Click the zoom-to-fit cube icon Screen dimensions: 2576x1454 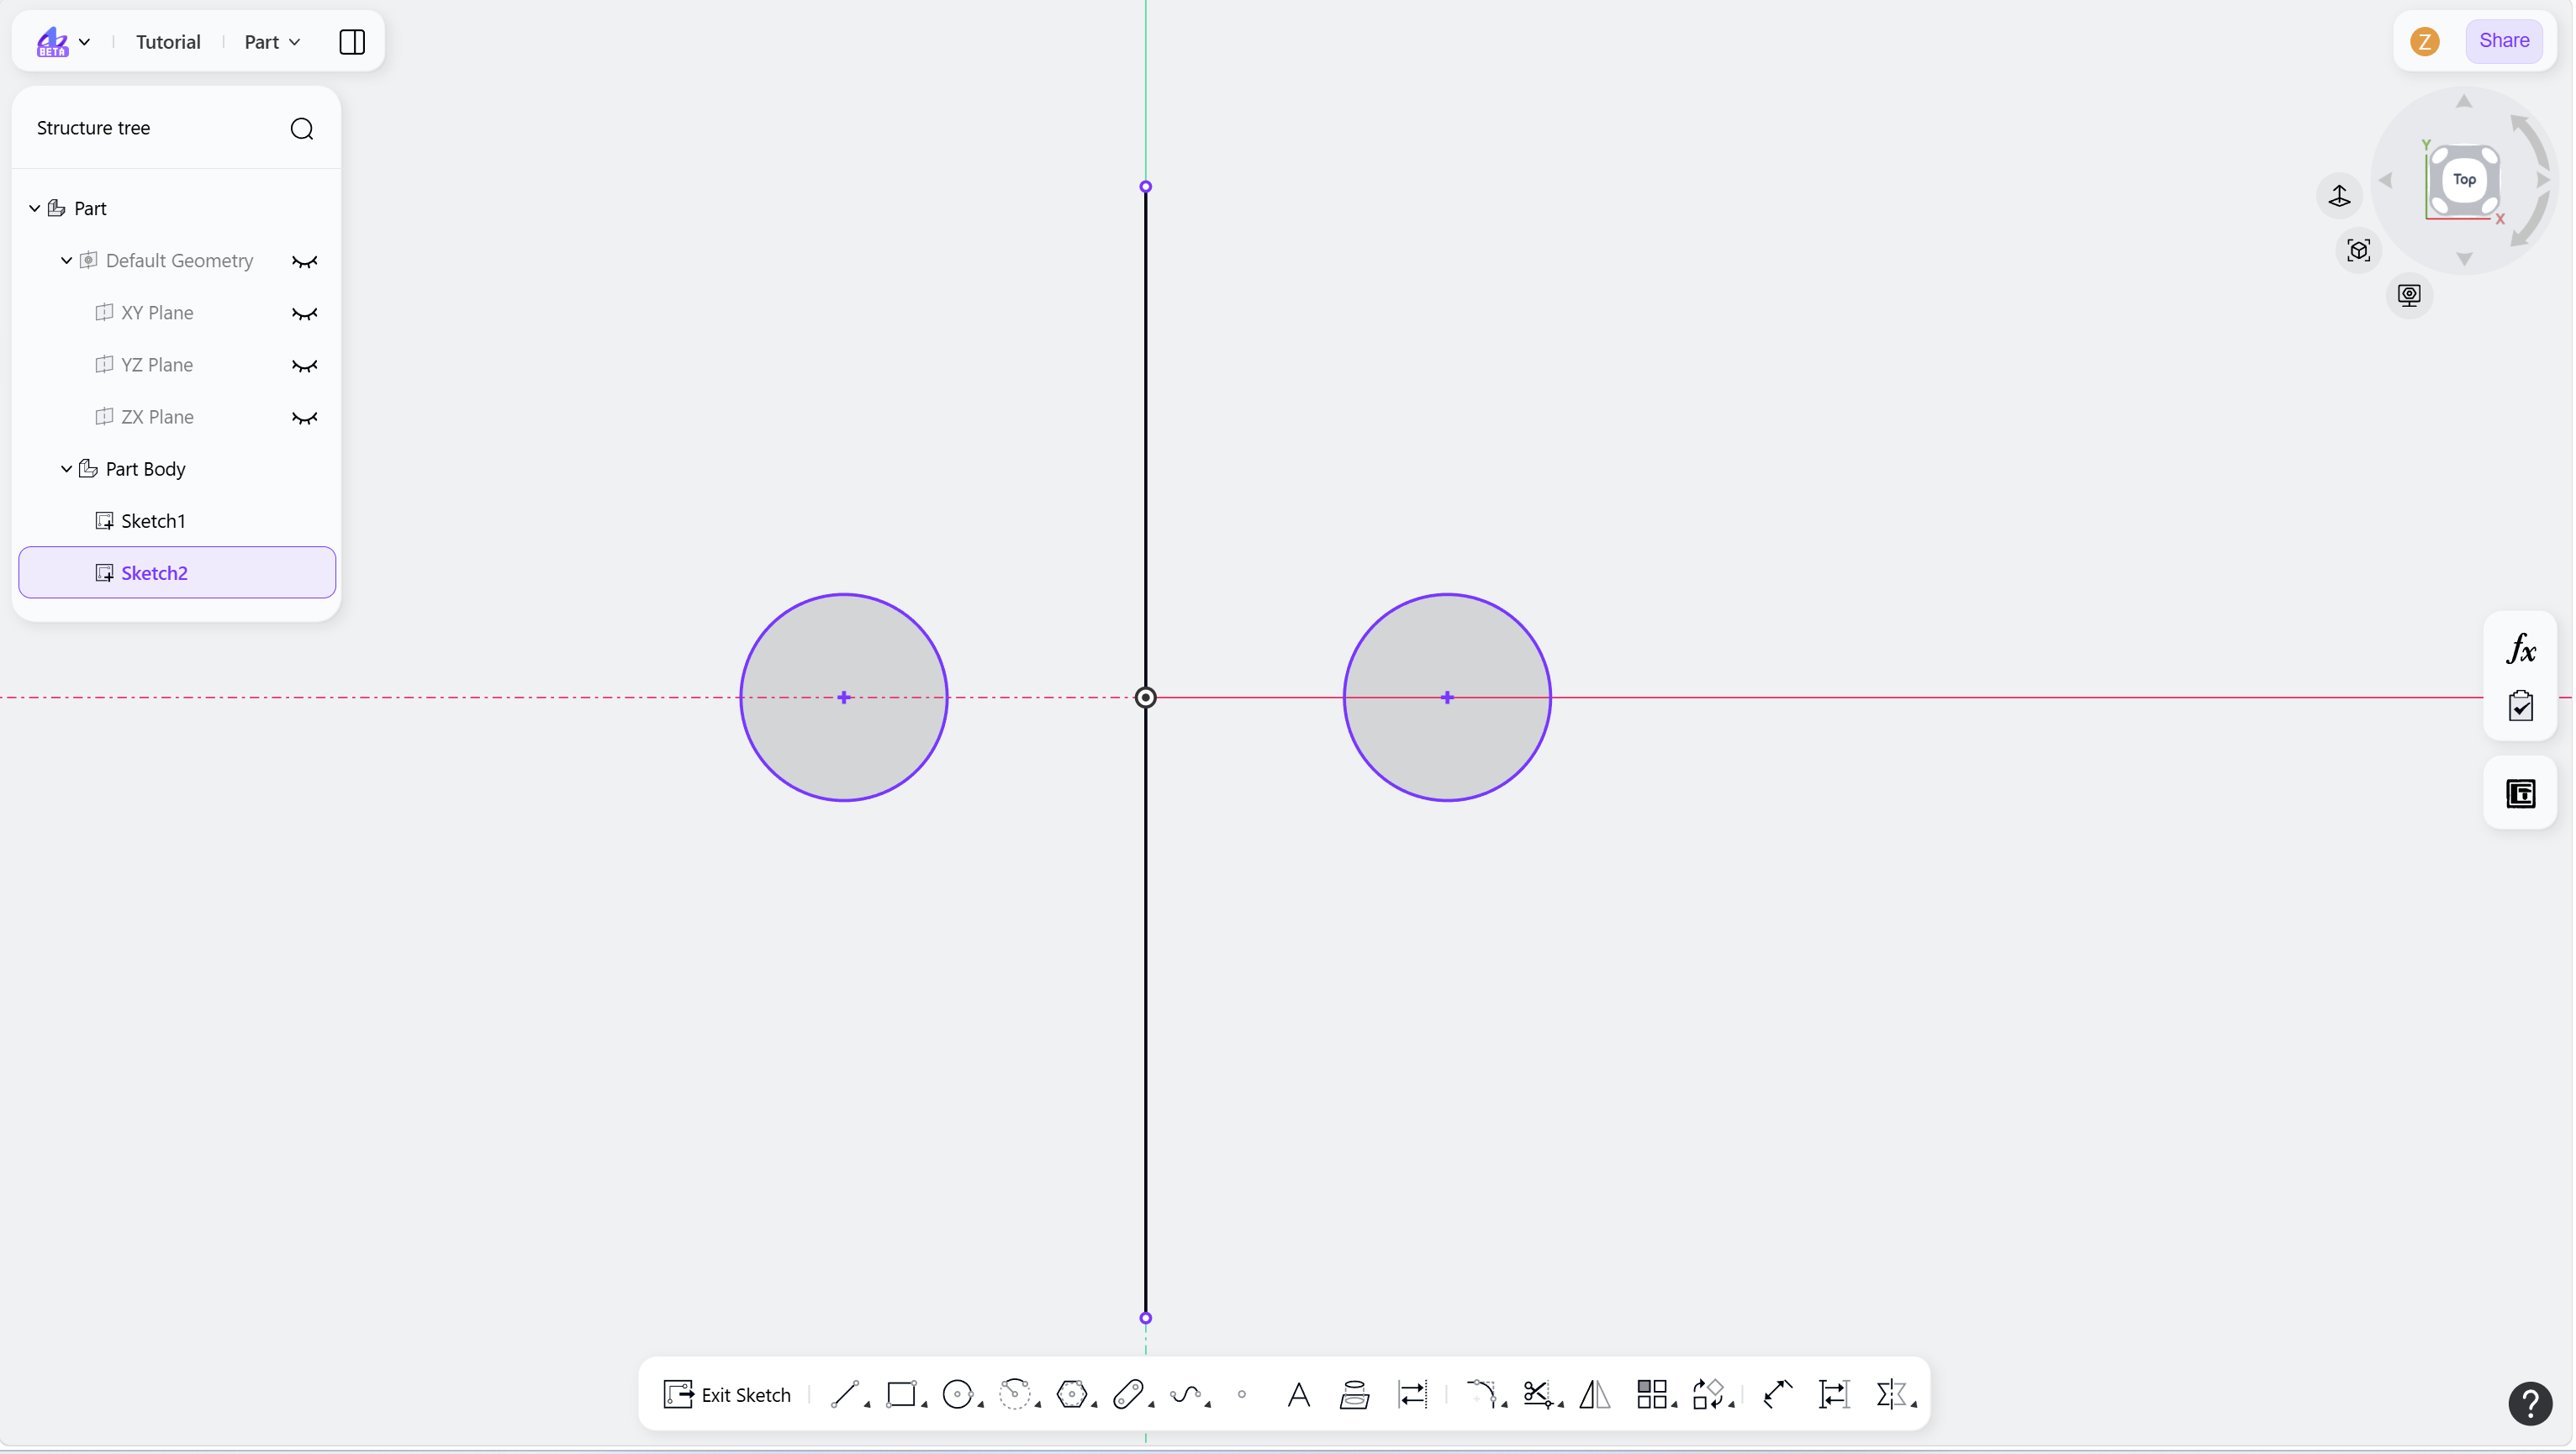(2359, 250)
